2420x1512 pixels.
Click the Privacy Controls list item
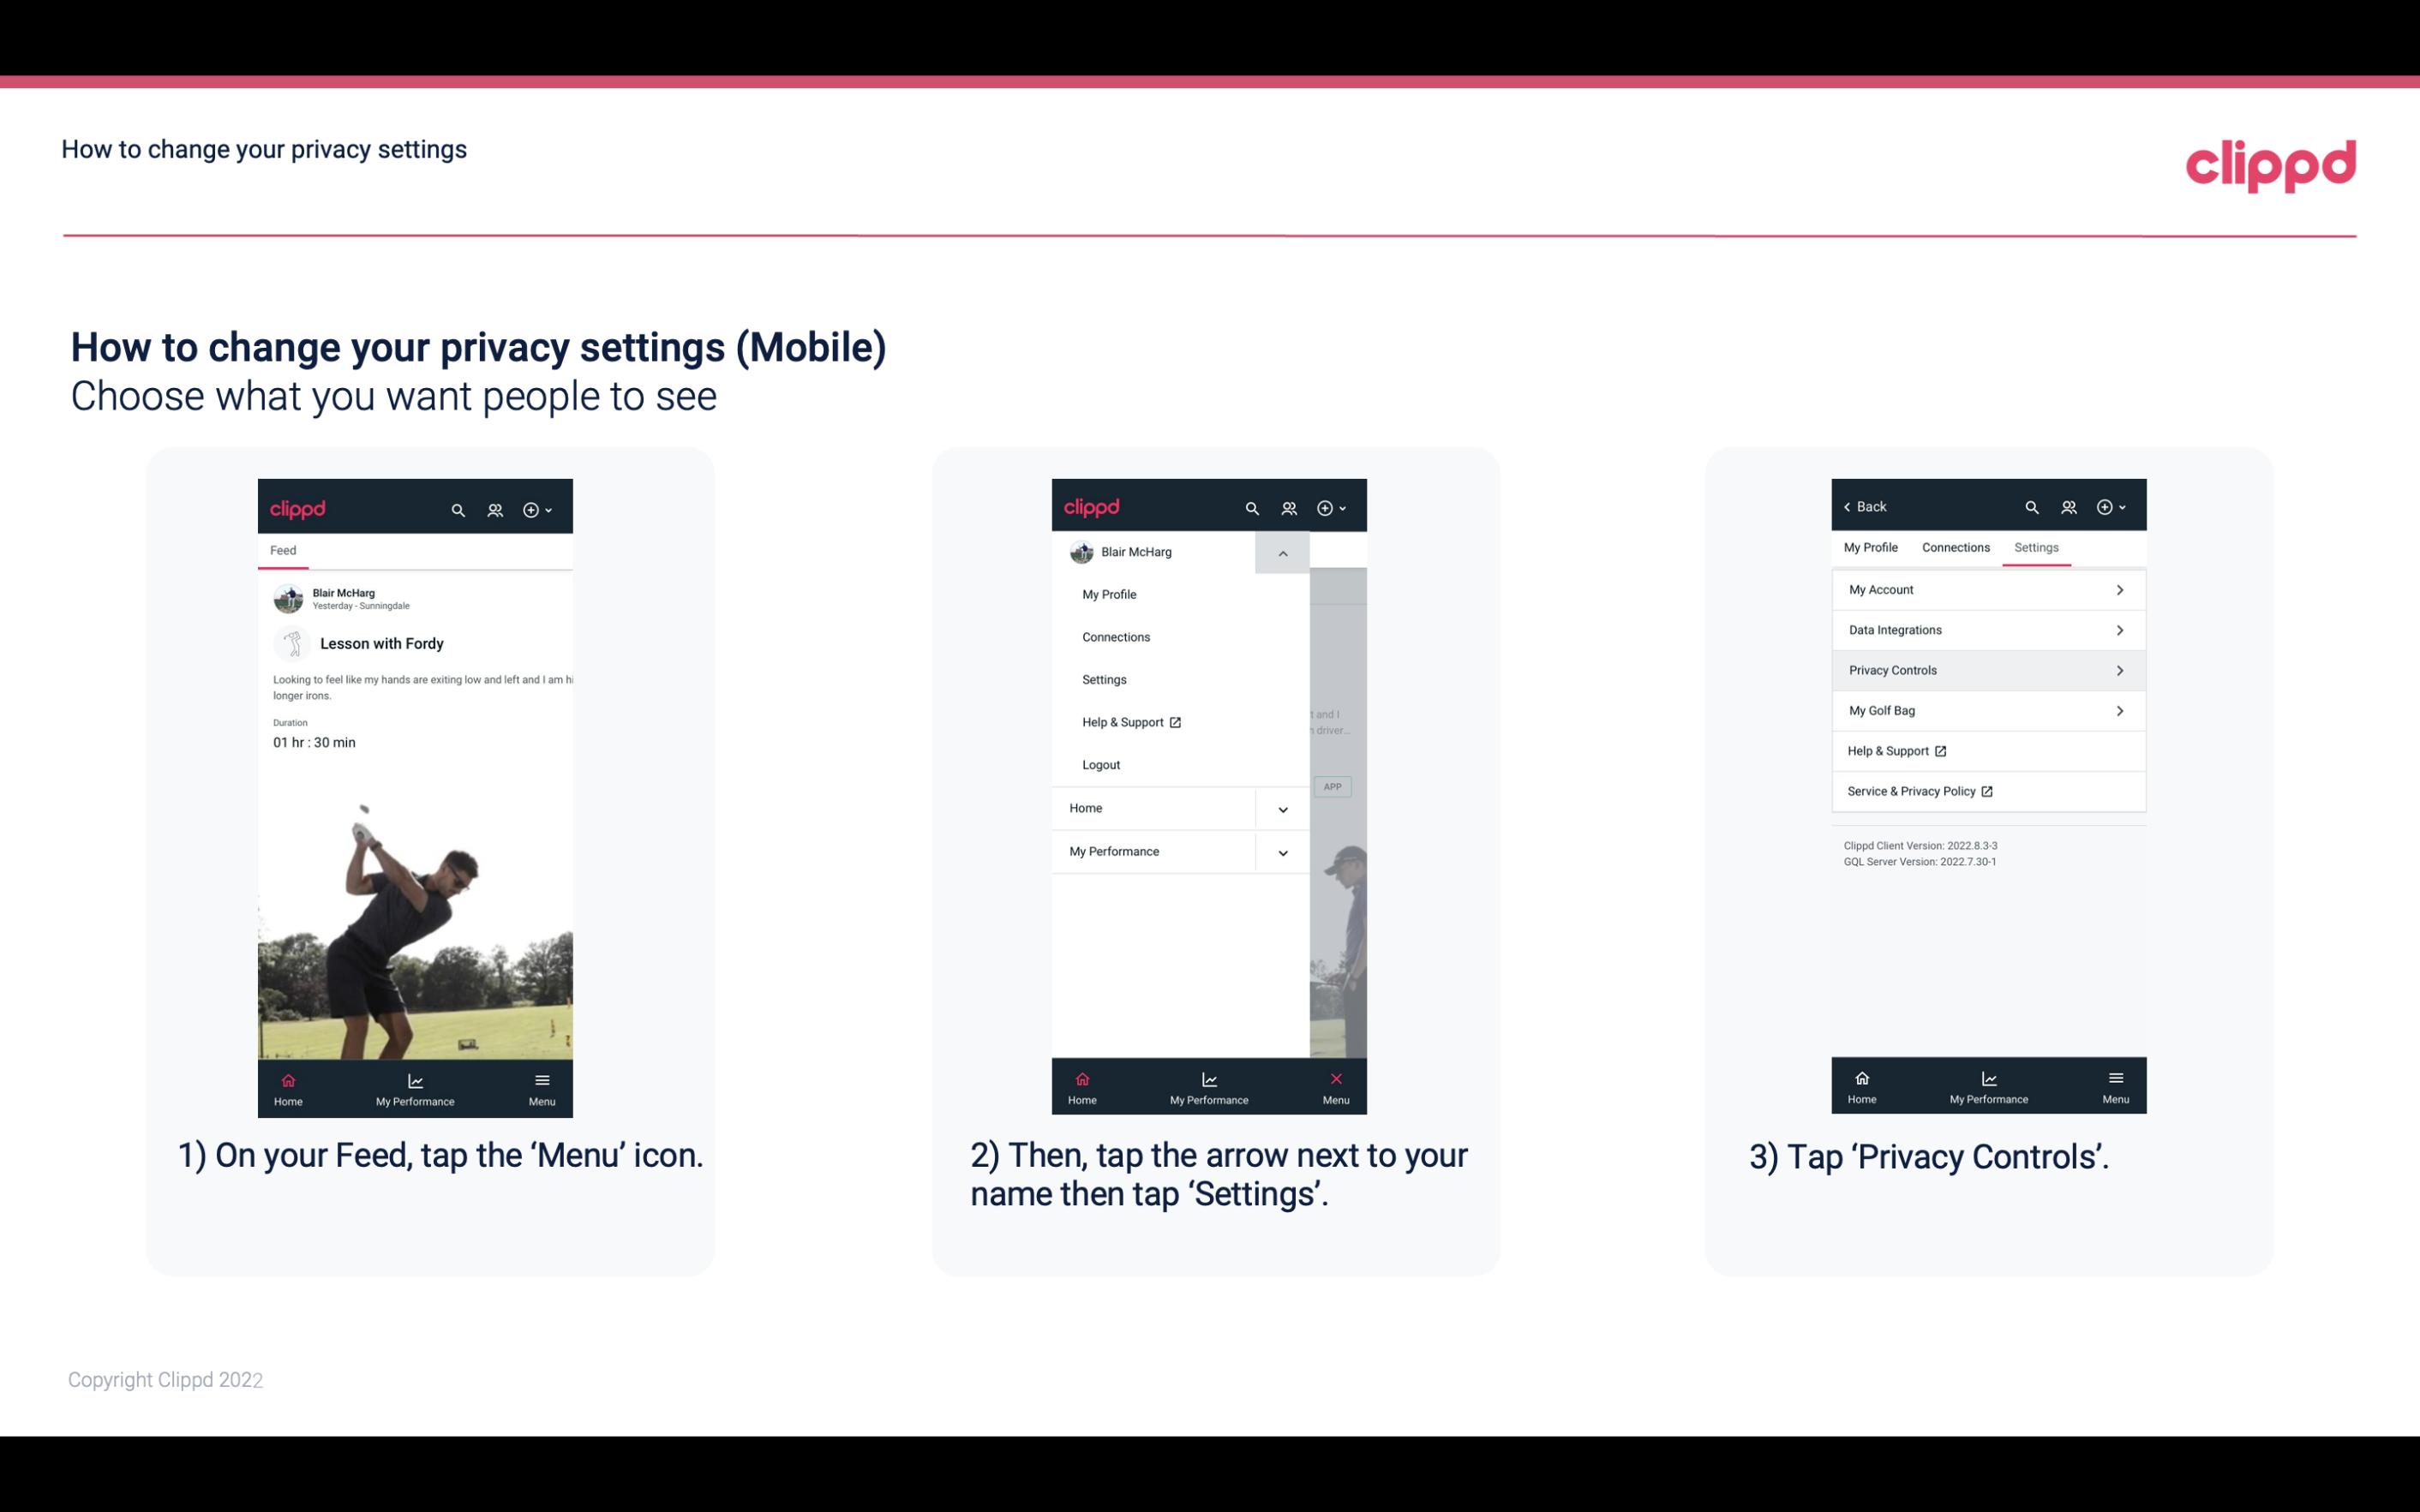1986,669
